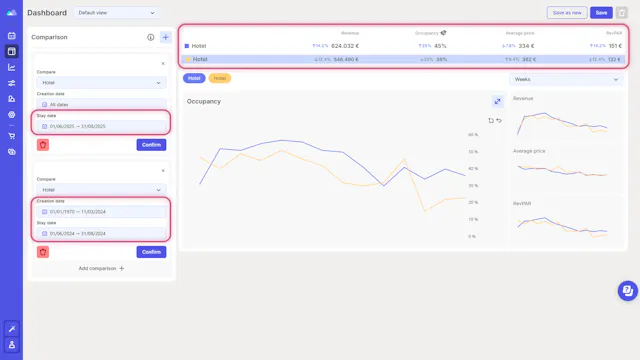Delete the first comparison with the trash button

[43, 144]
